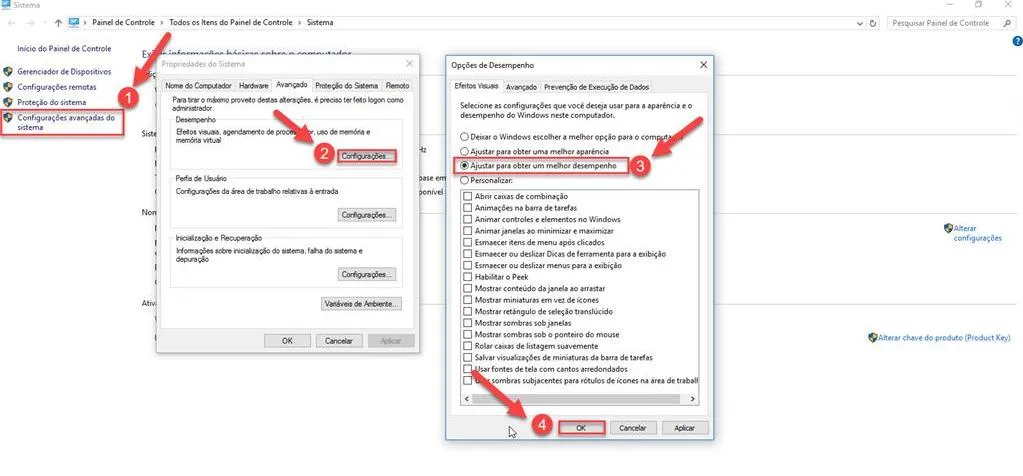Click Aplicar in Opções de Desempenho

click(x=684, y=428)
